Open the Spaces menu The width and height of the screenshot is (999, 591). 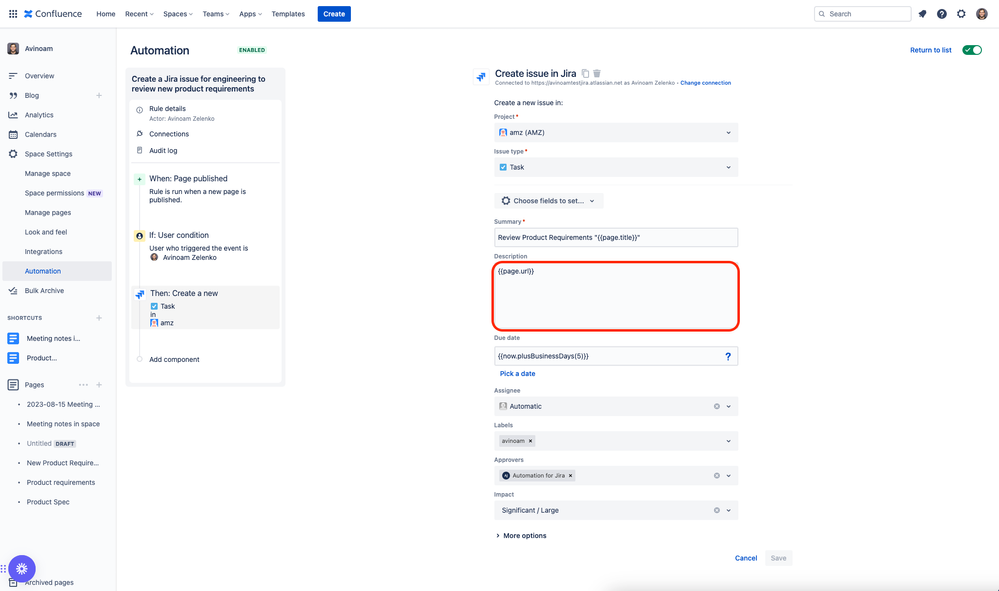pyautogui.click(x=178, y=14)
